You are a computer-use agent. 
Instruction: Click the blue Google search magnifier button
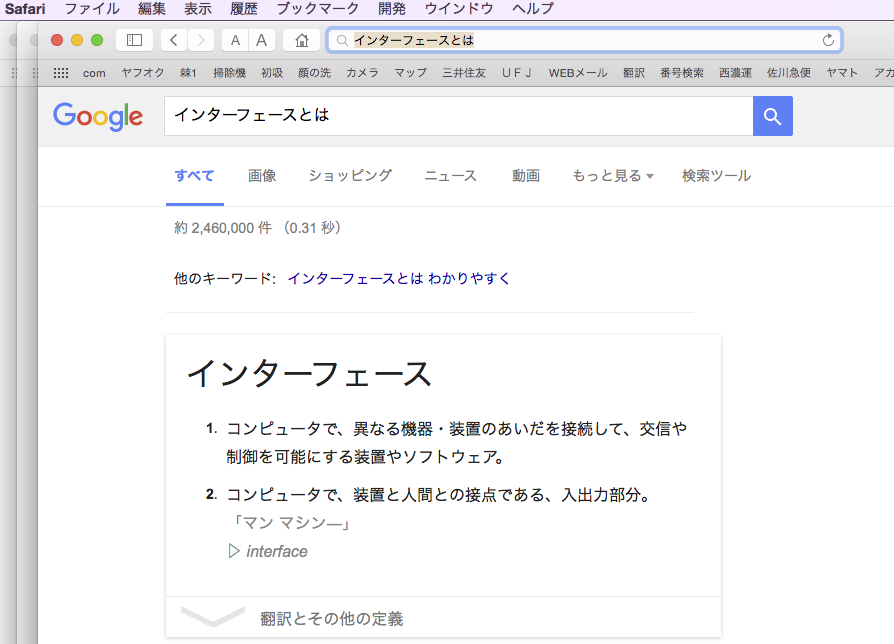click(x=773, y=116)
